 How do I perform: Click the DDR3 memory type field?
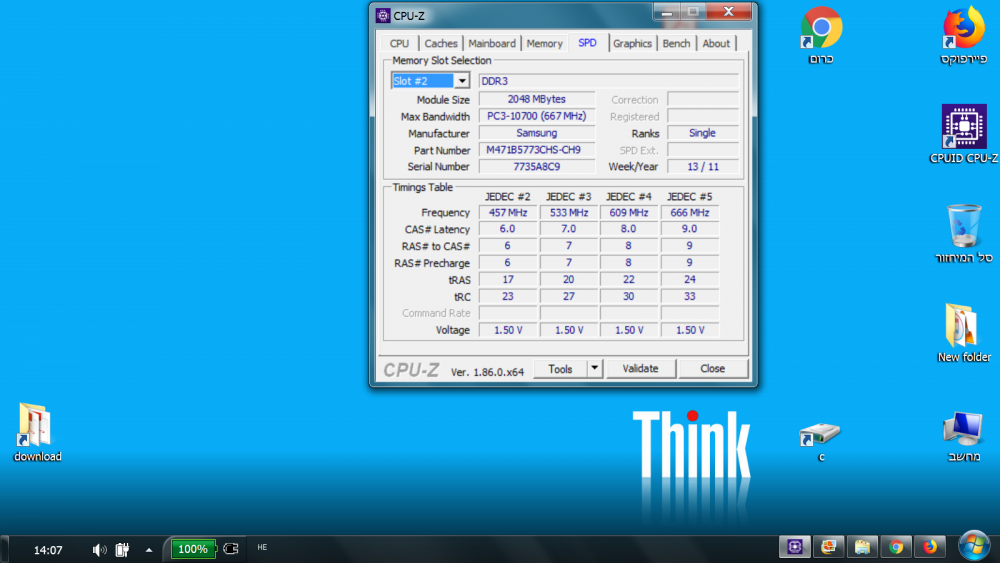[x=608, y=81]
